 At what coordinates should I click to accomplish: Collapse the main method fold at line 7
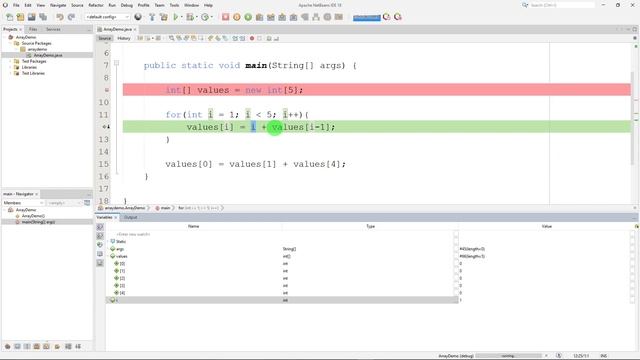pos(116,63)
